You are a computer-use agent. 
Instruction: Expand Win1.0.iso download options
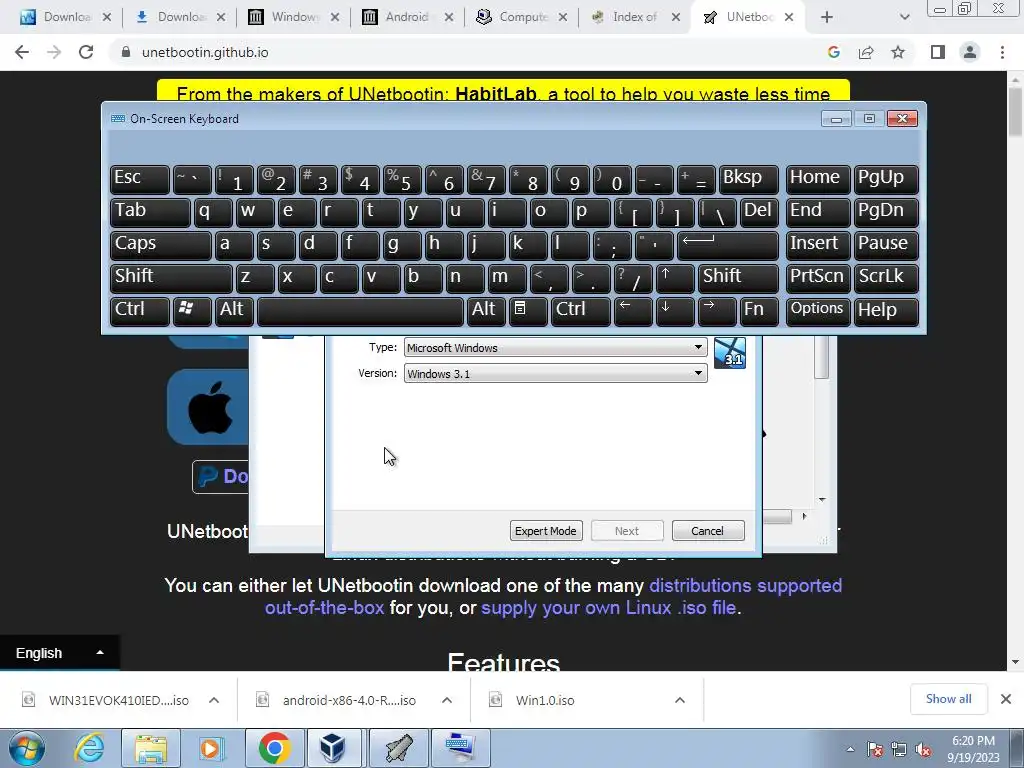pyautogui.click(x=680, y=700)
